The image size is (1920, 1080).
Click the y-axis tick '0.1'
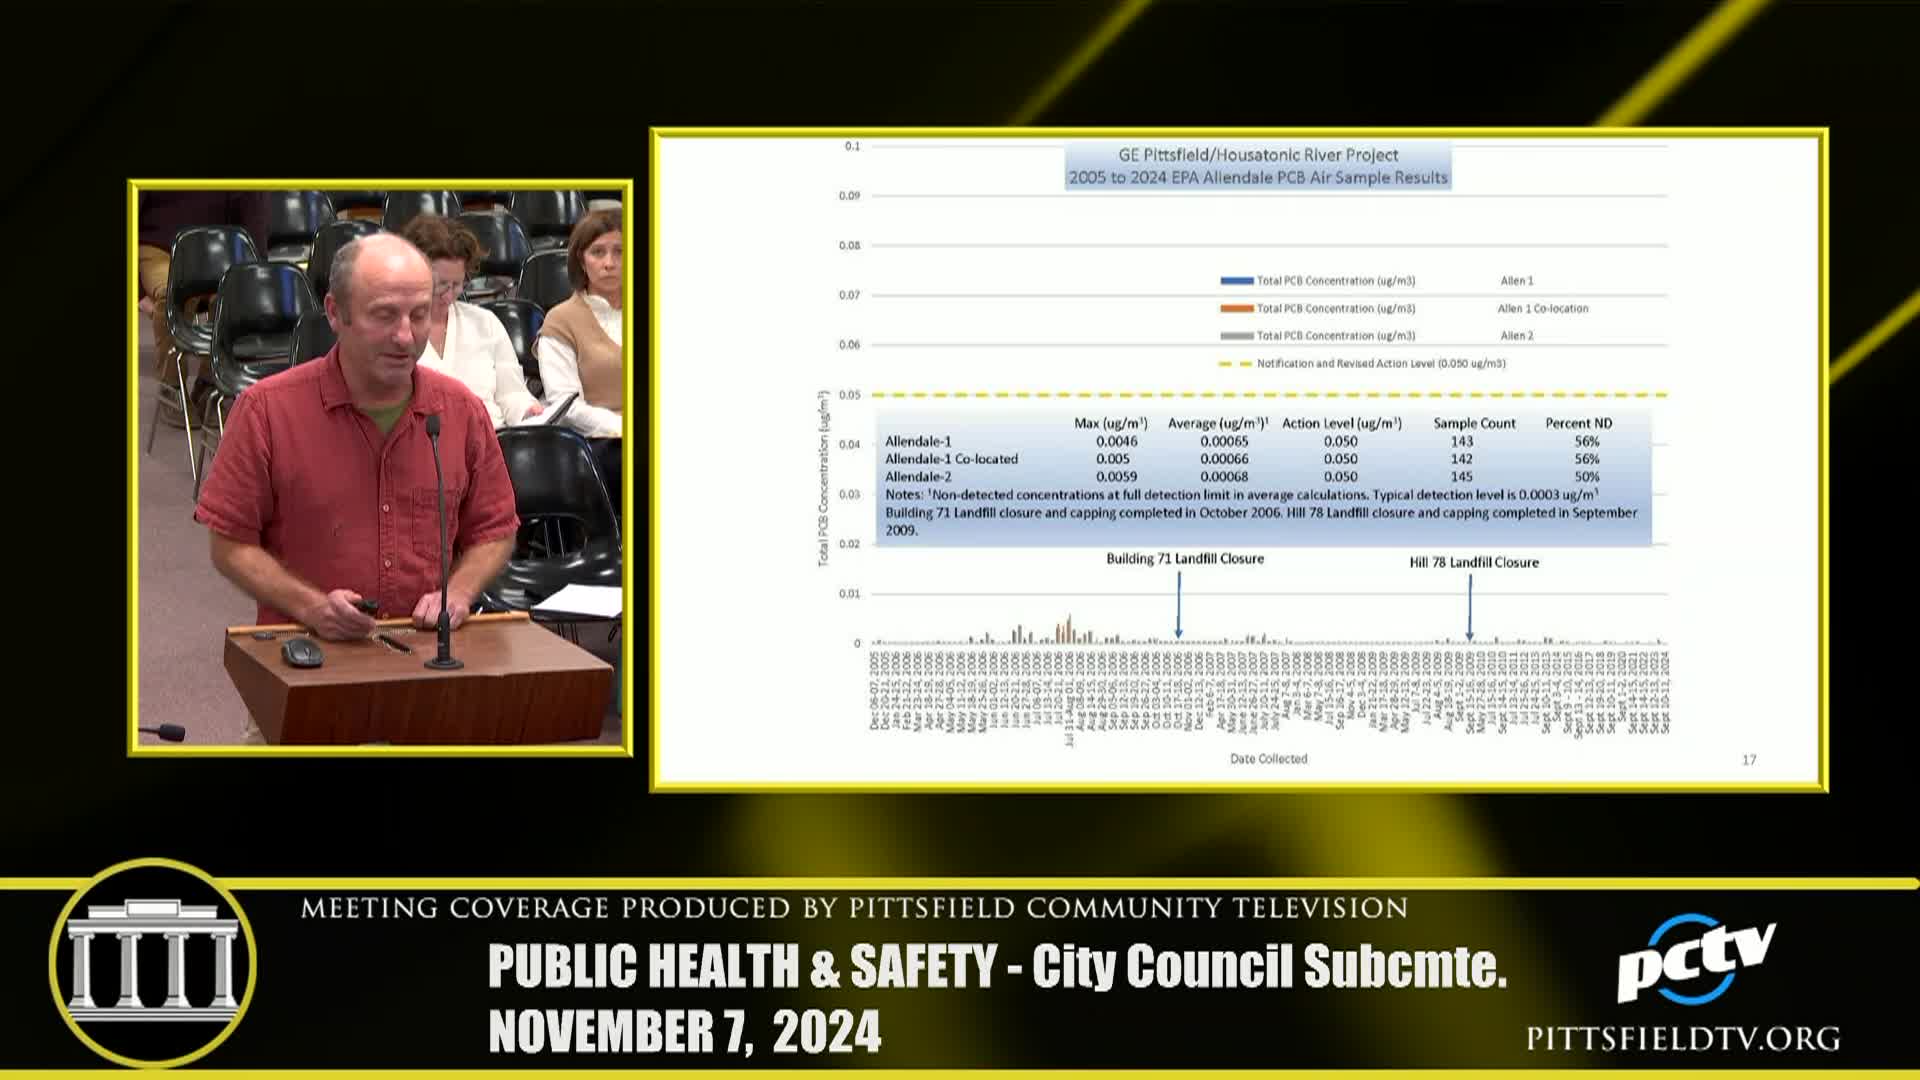(852, 146)
